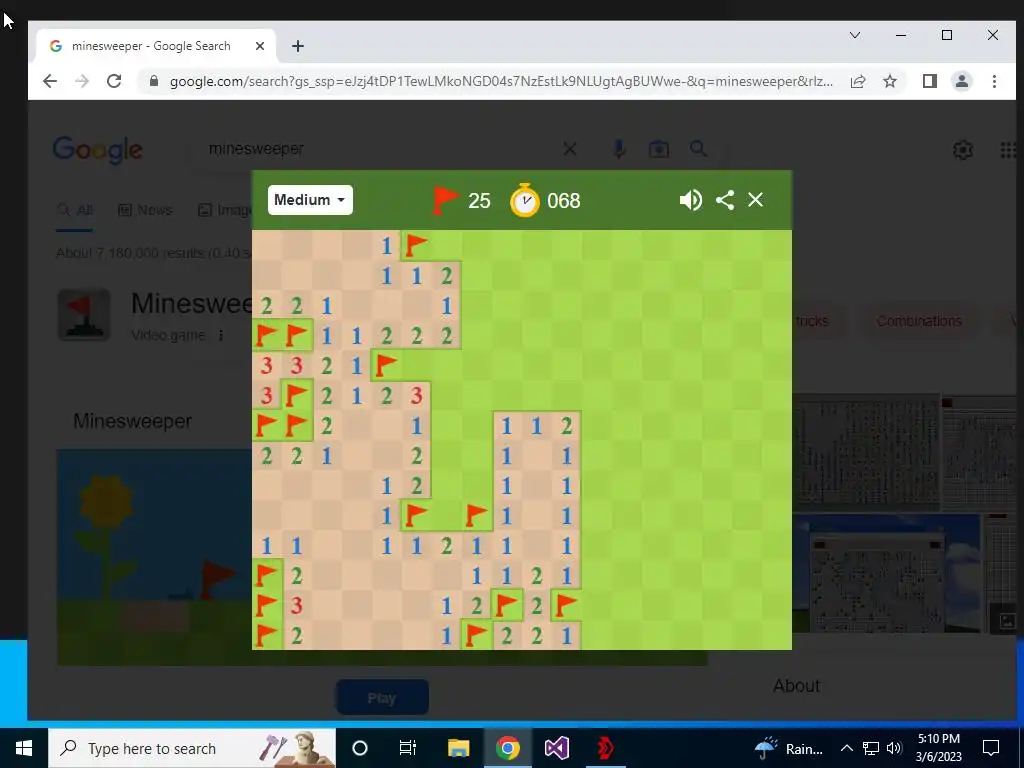Click the Google search magnifier icon
Image resolution: width=1024 pixels, height=768 pixels.
[x=699, y=149]
